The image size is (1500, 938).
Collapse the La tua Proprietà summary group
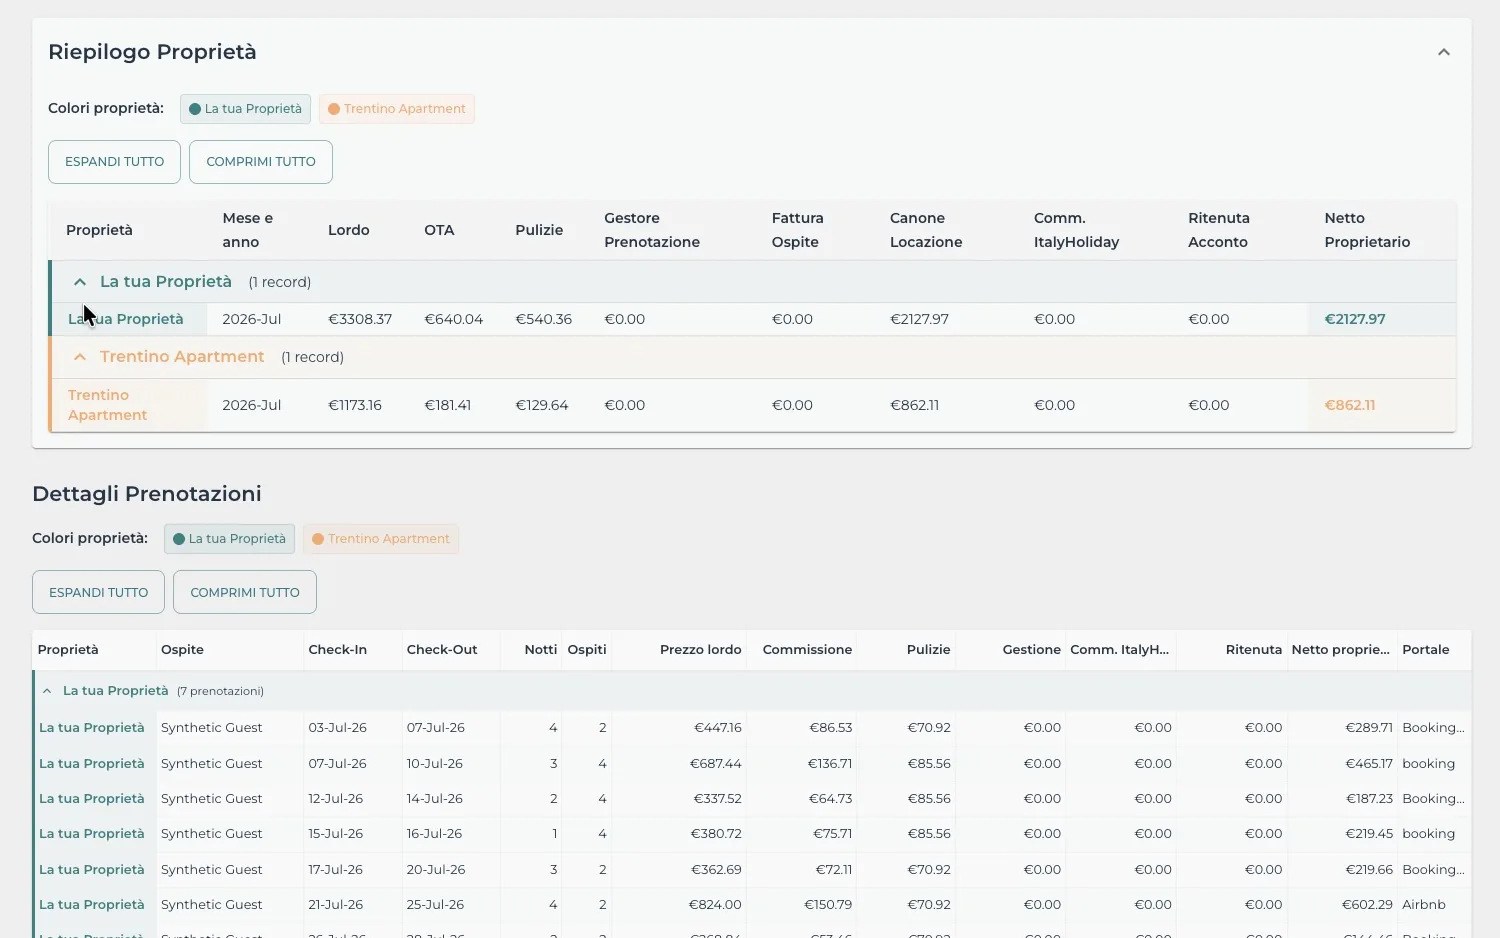click(x=80, y=282)
